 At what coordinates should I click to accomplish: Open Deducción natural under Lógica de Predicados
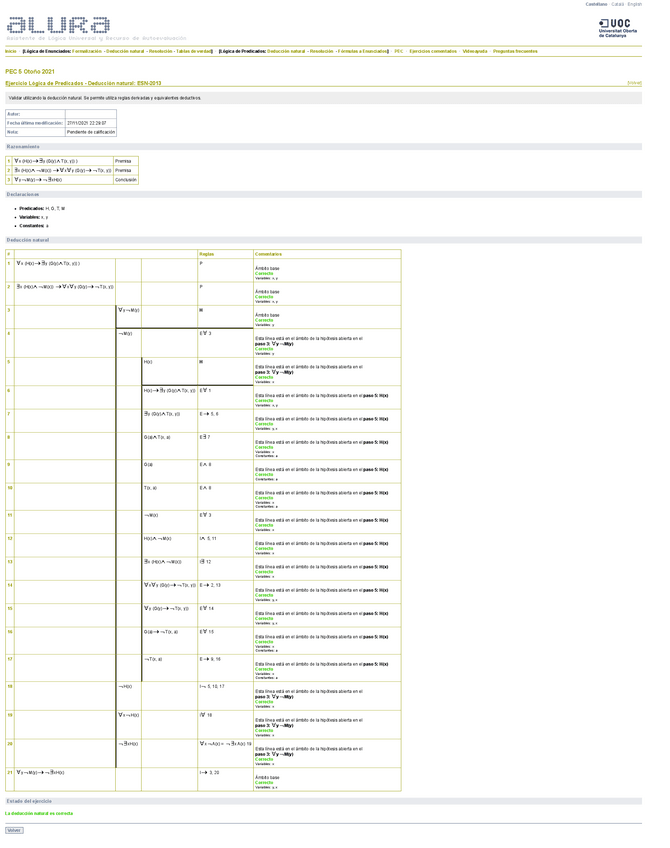(x=286, y=51)
